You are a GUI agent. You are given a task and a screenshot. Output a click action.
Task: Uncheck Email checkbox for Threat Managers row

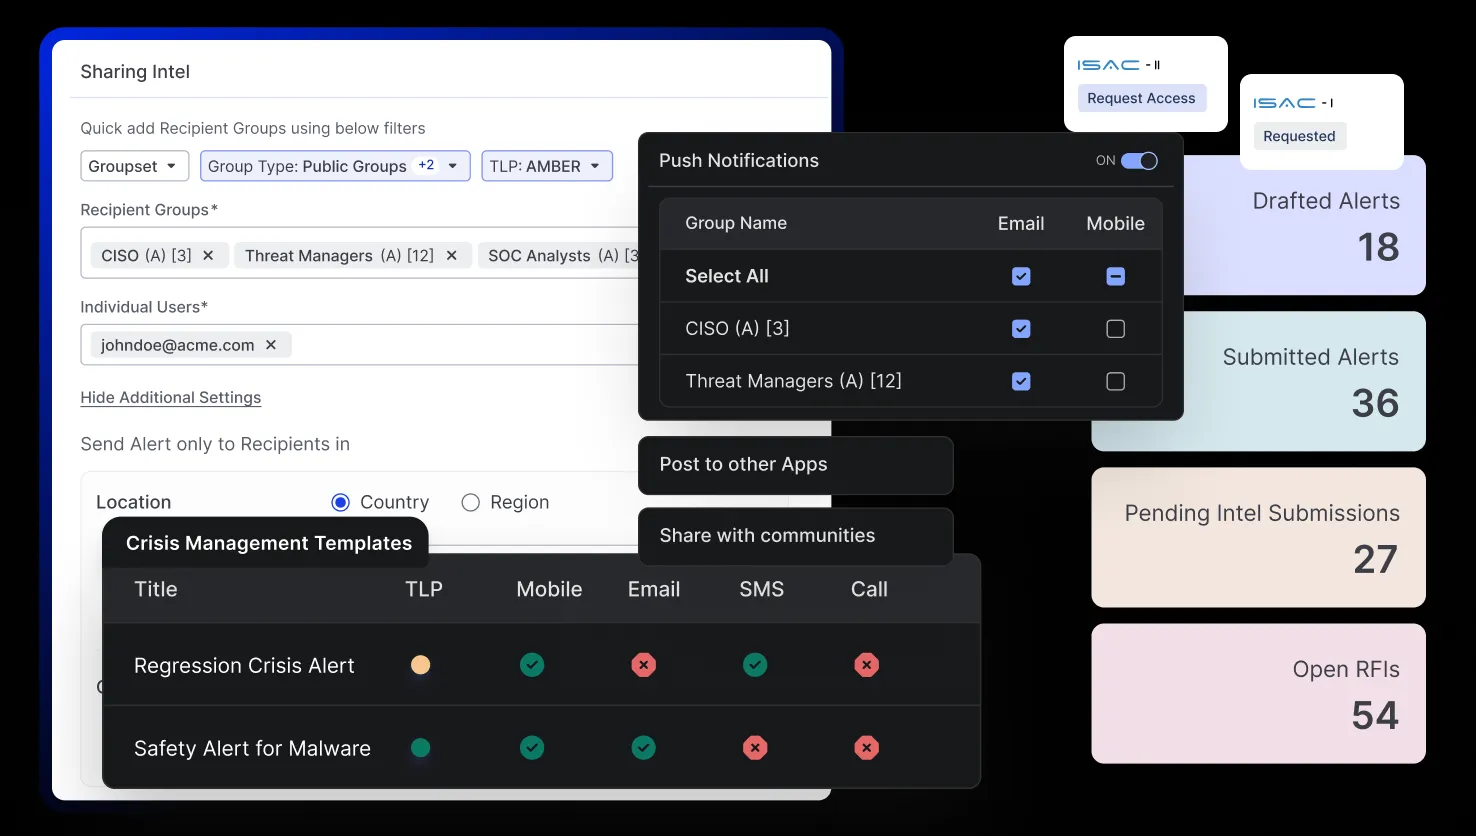(1021, 381)
